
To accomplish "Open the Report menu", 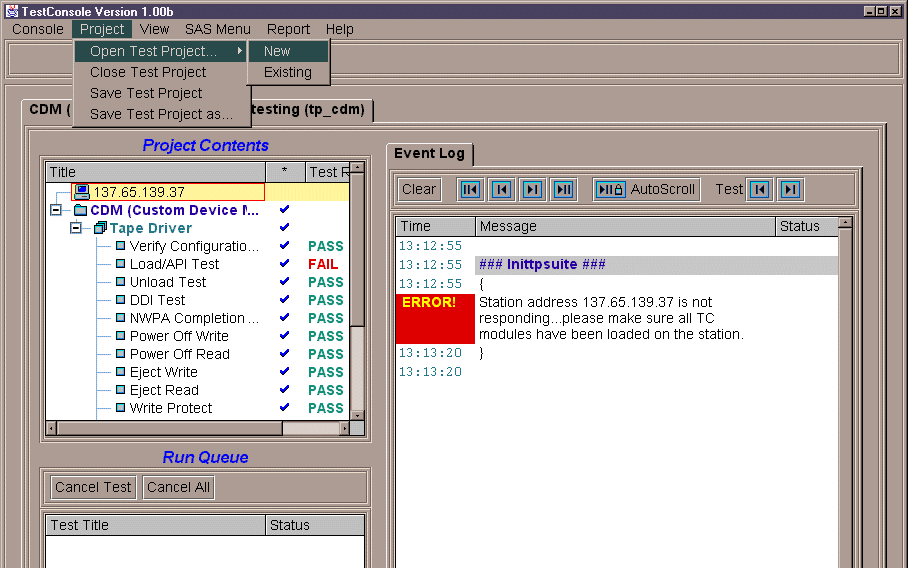I will (x=288, y=29).
